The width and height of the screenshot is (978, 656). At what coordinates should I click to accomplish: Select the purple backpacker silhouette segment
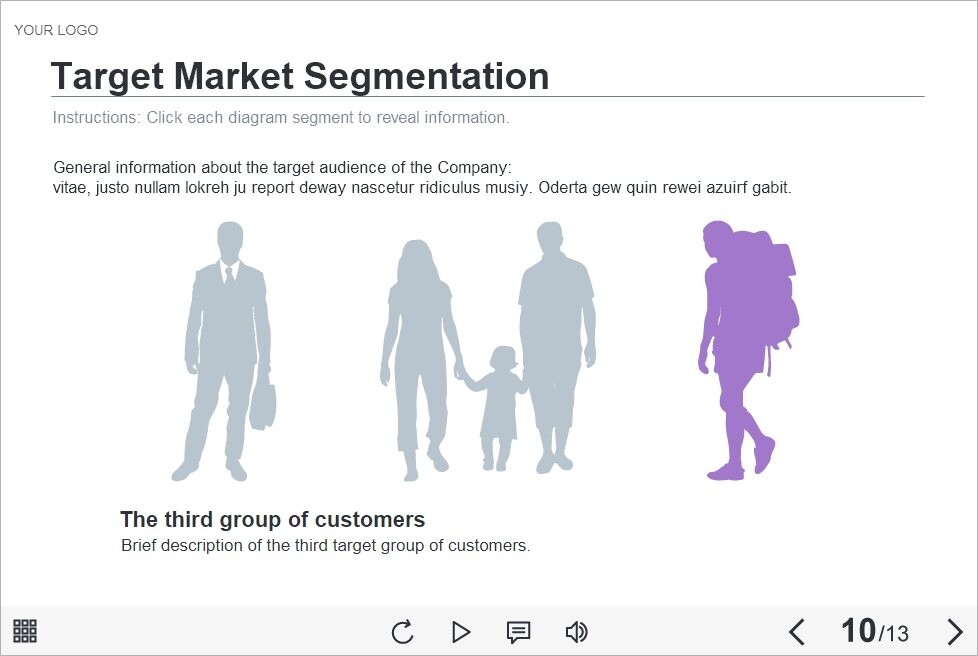pos(747,350)
